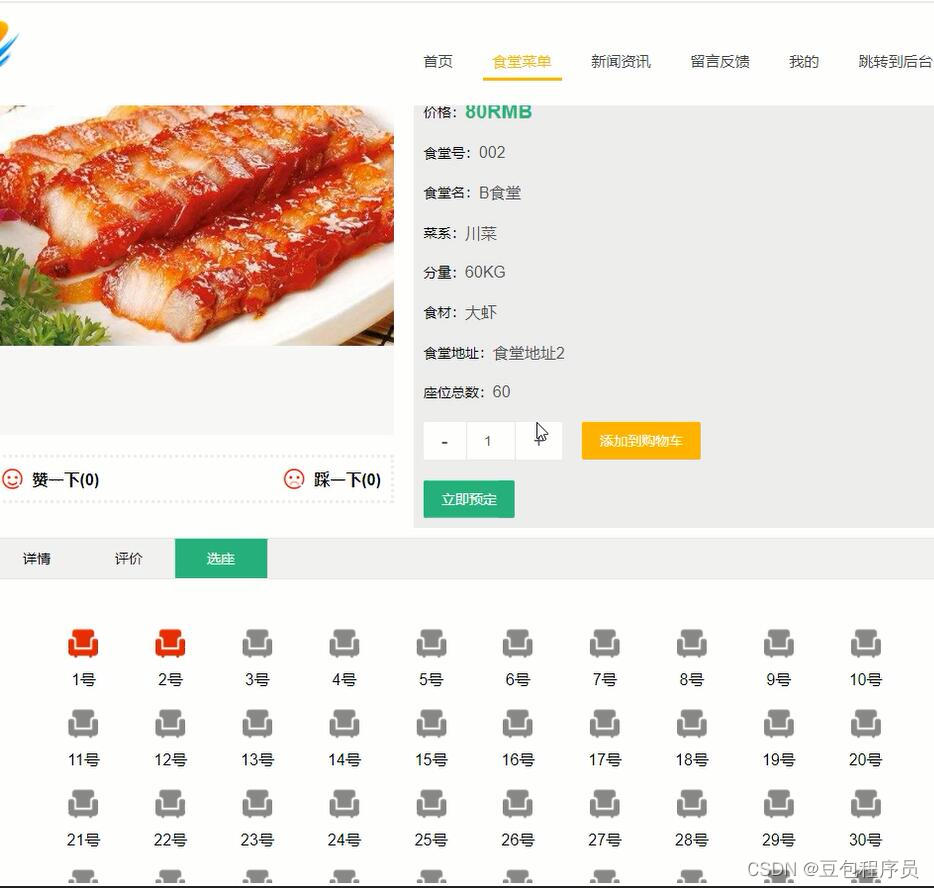
Task: Click the 食堂地址 value 食堂地址2
Action: pos(528,353)
